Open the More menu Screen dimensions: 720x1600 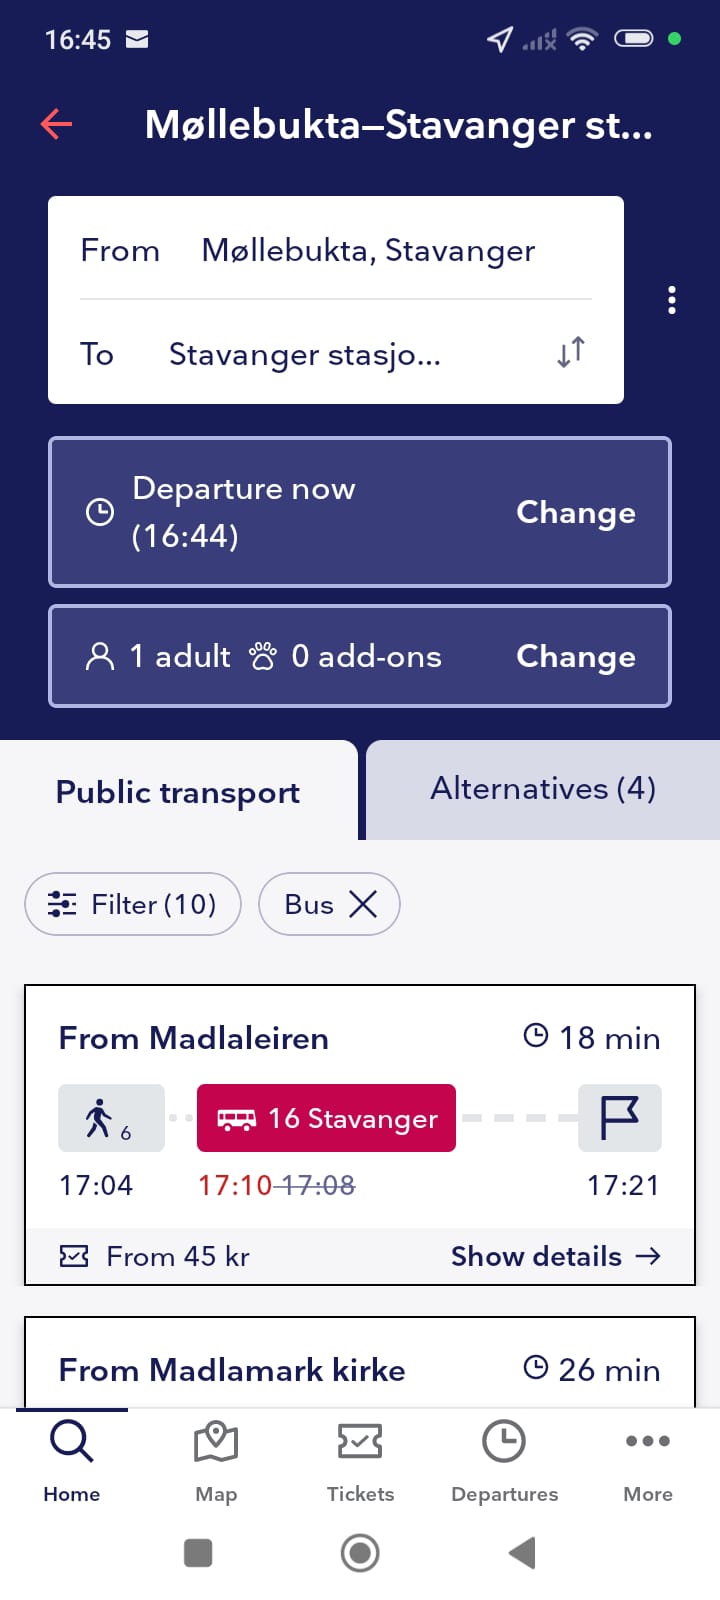(648, 1460)
